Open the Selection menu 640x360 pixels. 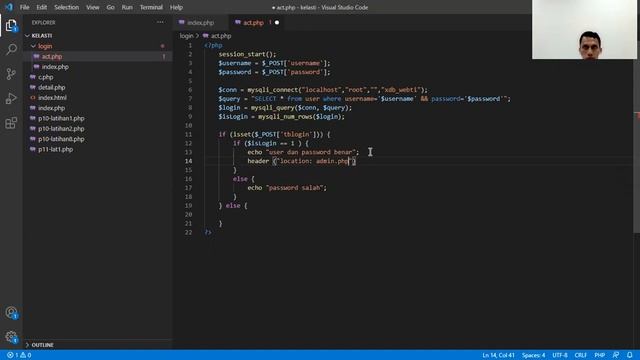(x=67, y=7)
